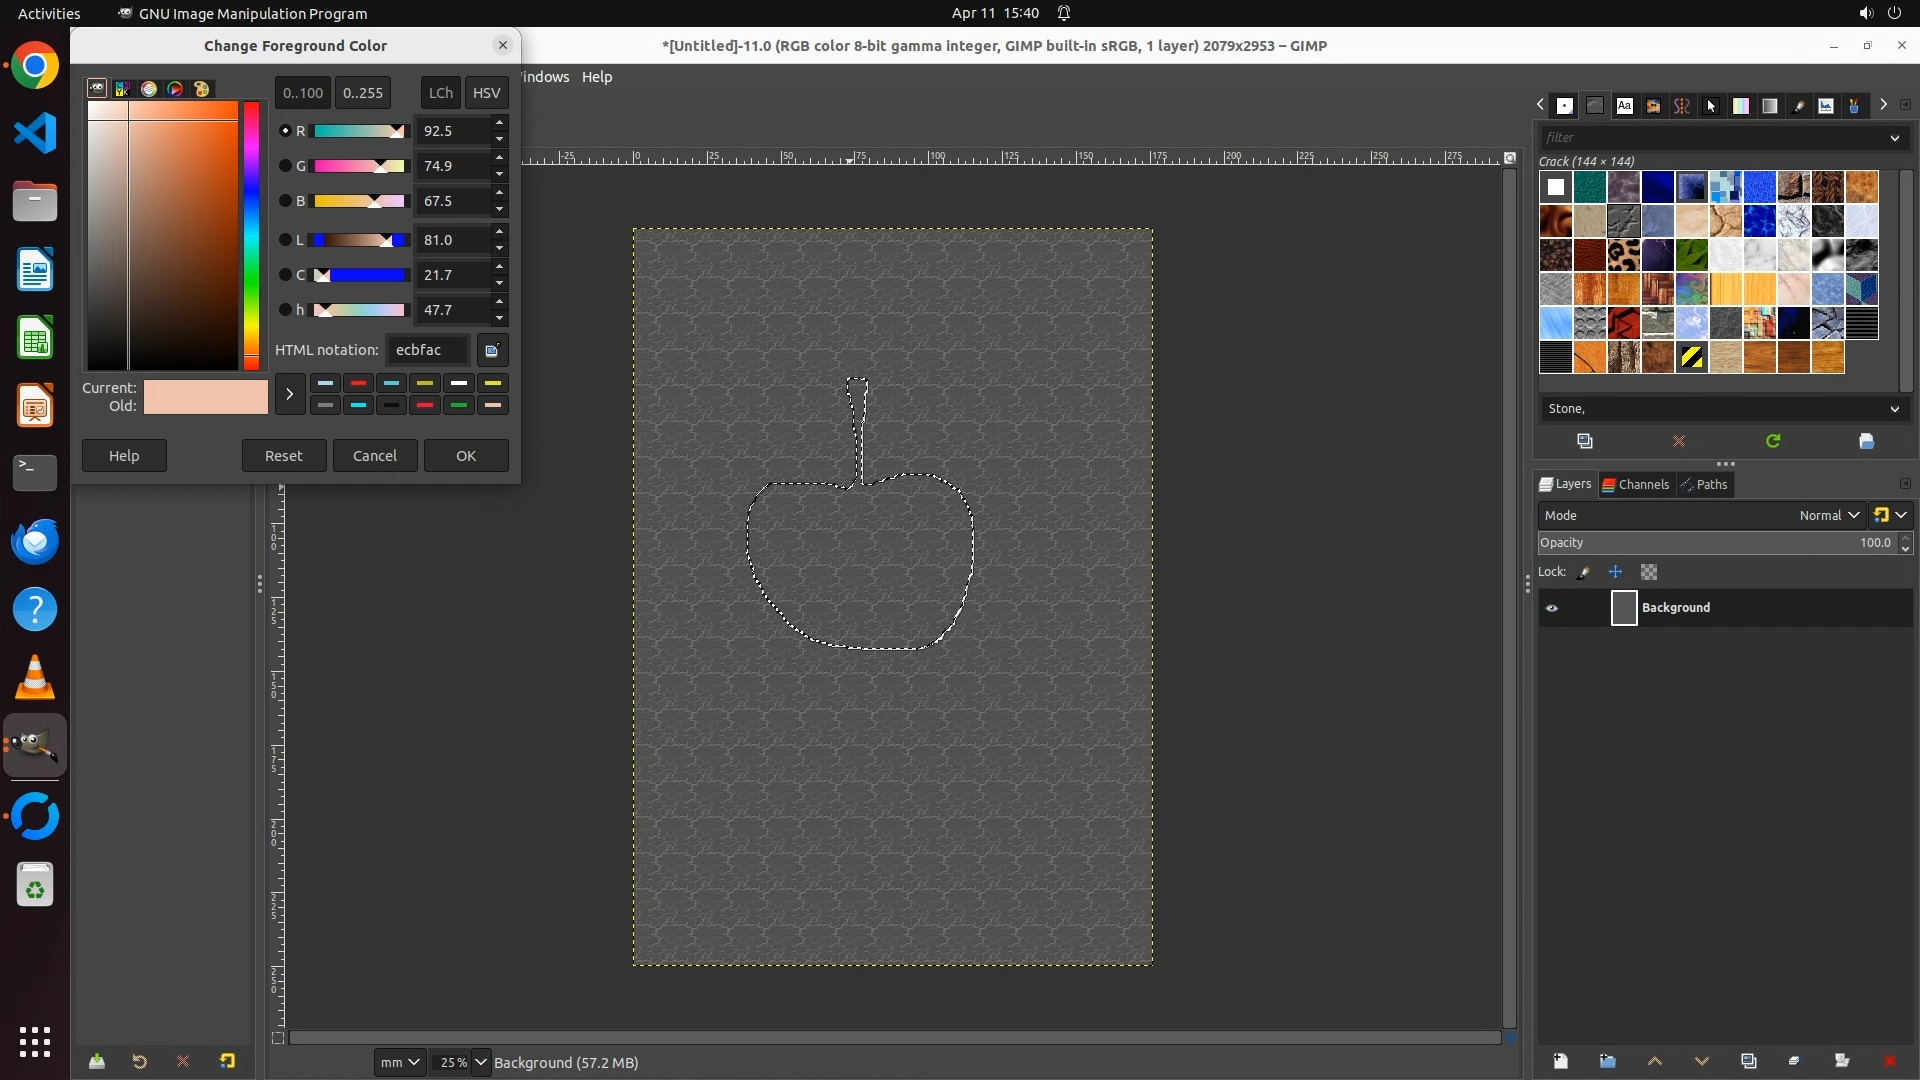The height and width of the screenshot is (1080, 1920).
Task: Open pattern as image icon
Action: tap(1866, 441)
